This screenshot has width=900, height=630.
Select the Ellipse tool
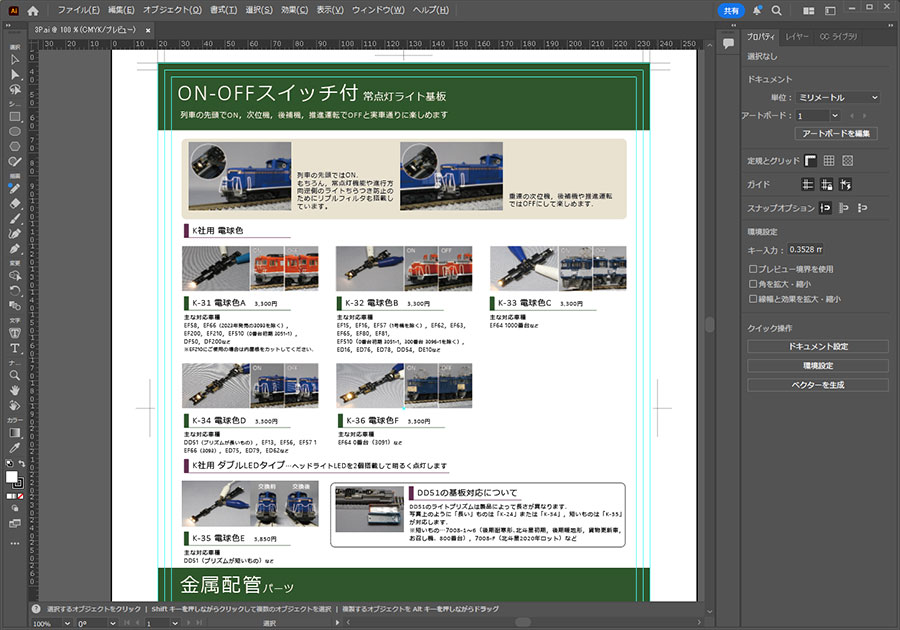(x=15, y=131)
